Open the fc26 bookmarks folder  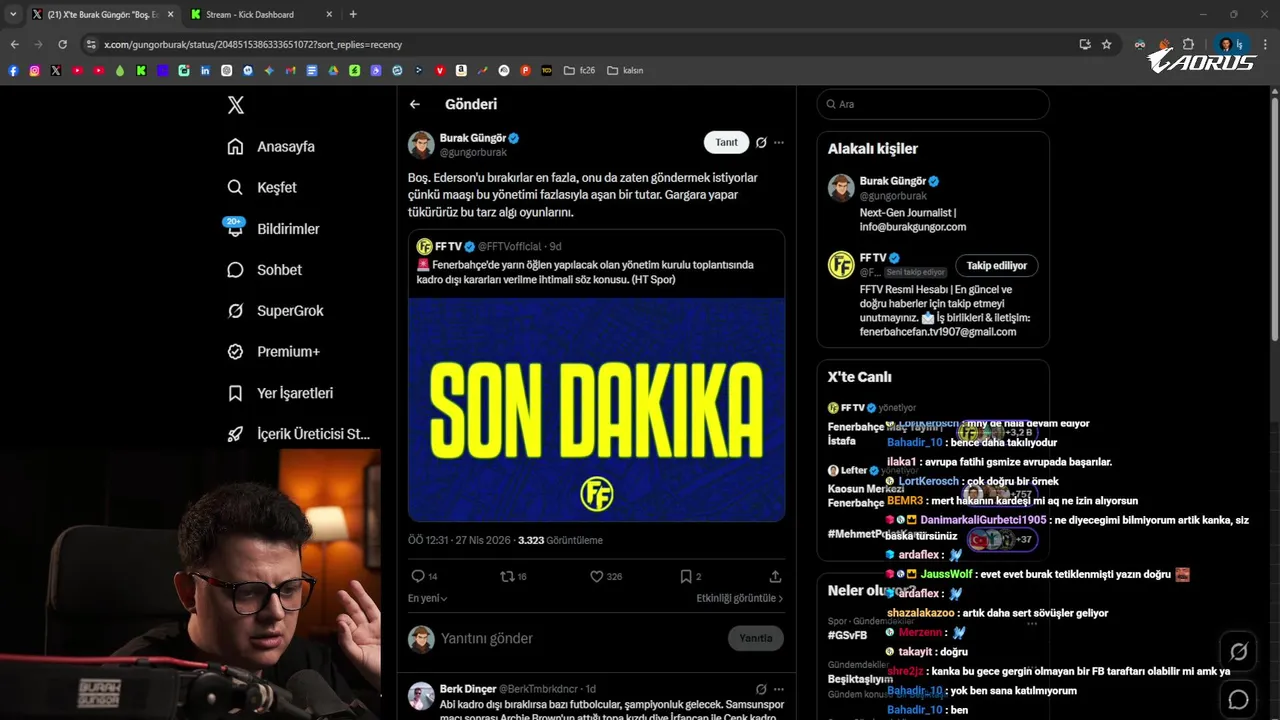coord(579,71)
